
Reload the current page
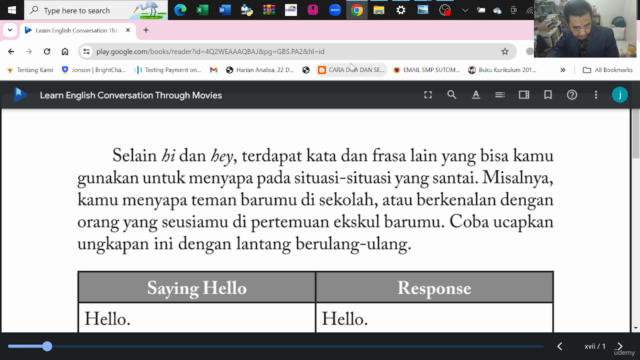(47, 51)
